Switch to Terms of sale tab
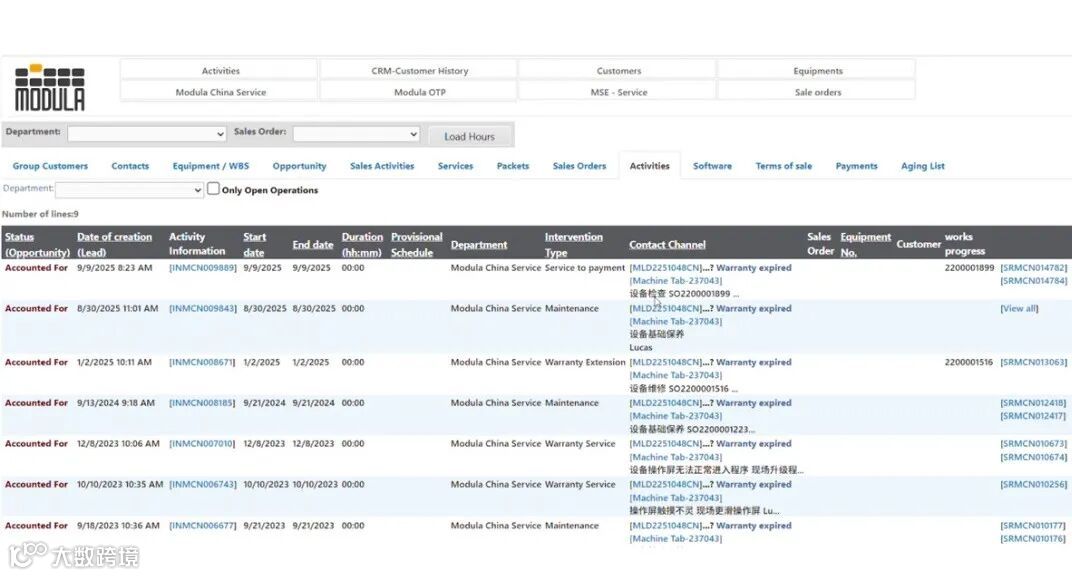This screenshot has height=576, width=1072. [783, 166]
